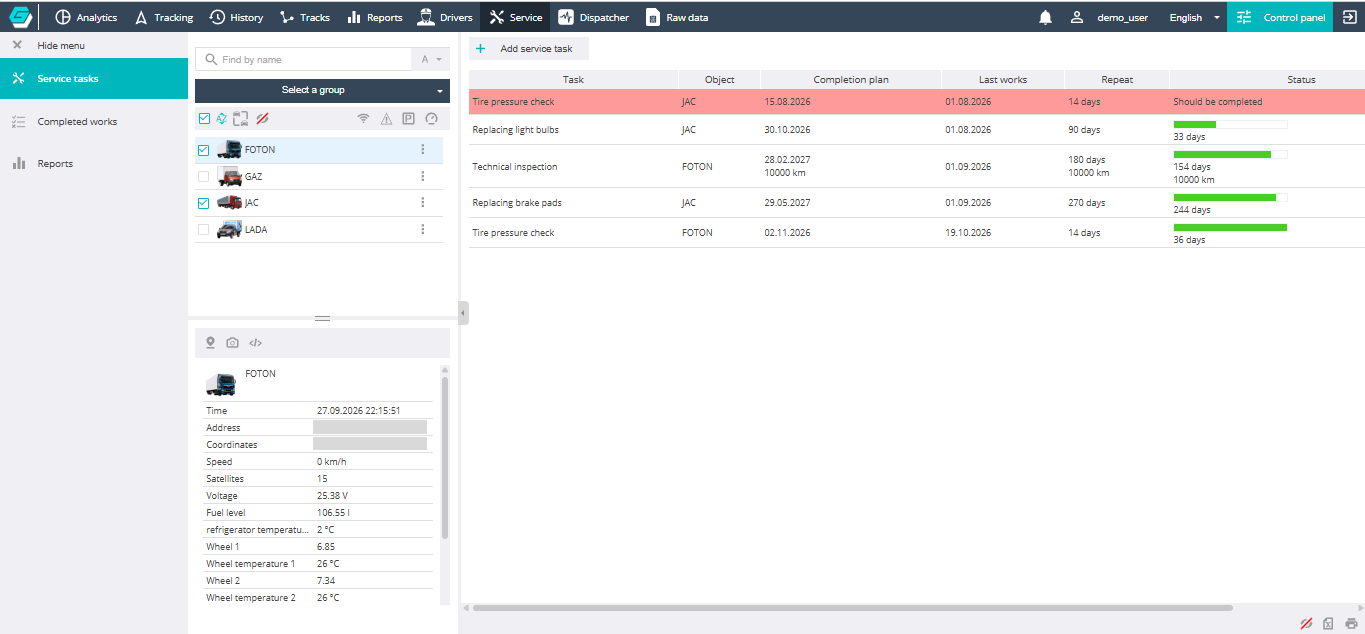The image size is (1365, 634).
Task: Open the demo_user account
Action: 1109,17
